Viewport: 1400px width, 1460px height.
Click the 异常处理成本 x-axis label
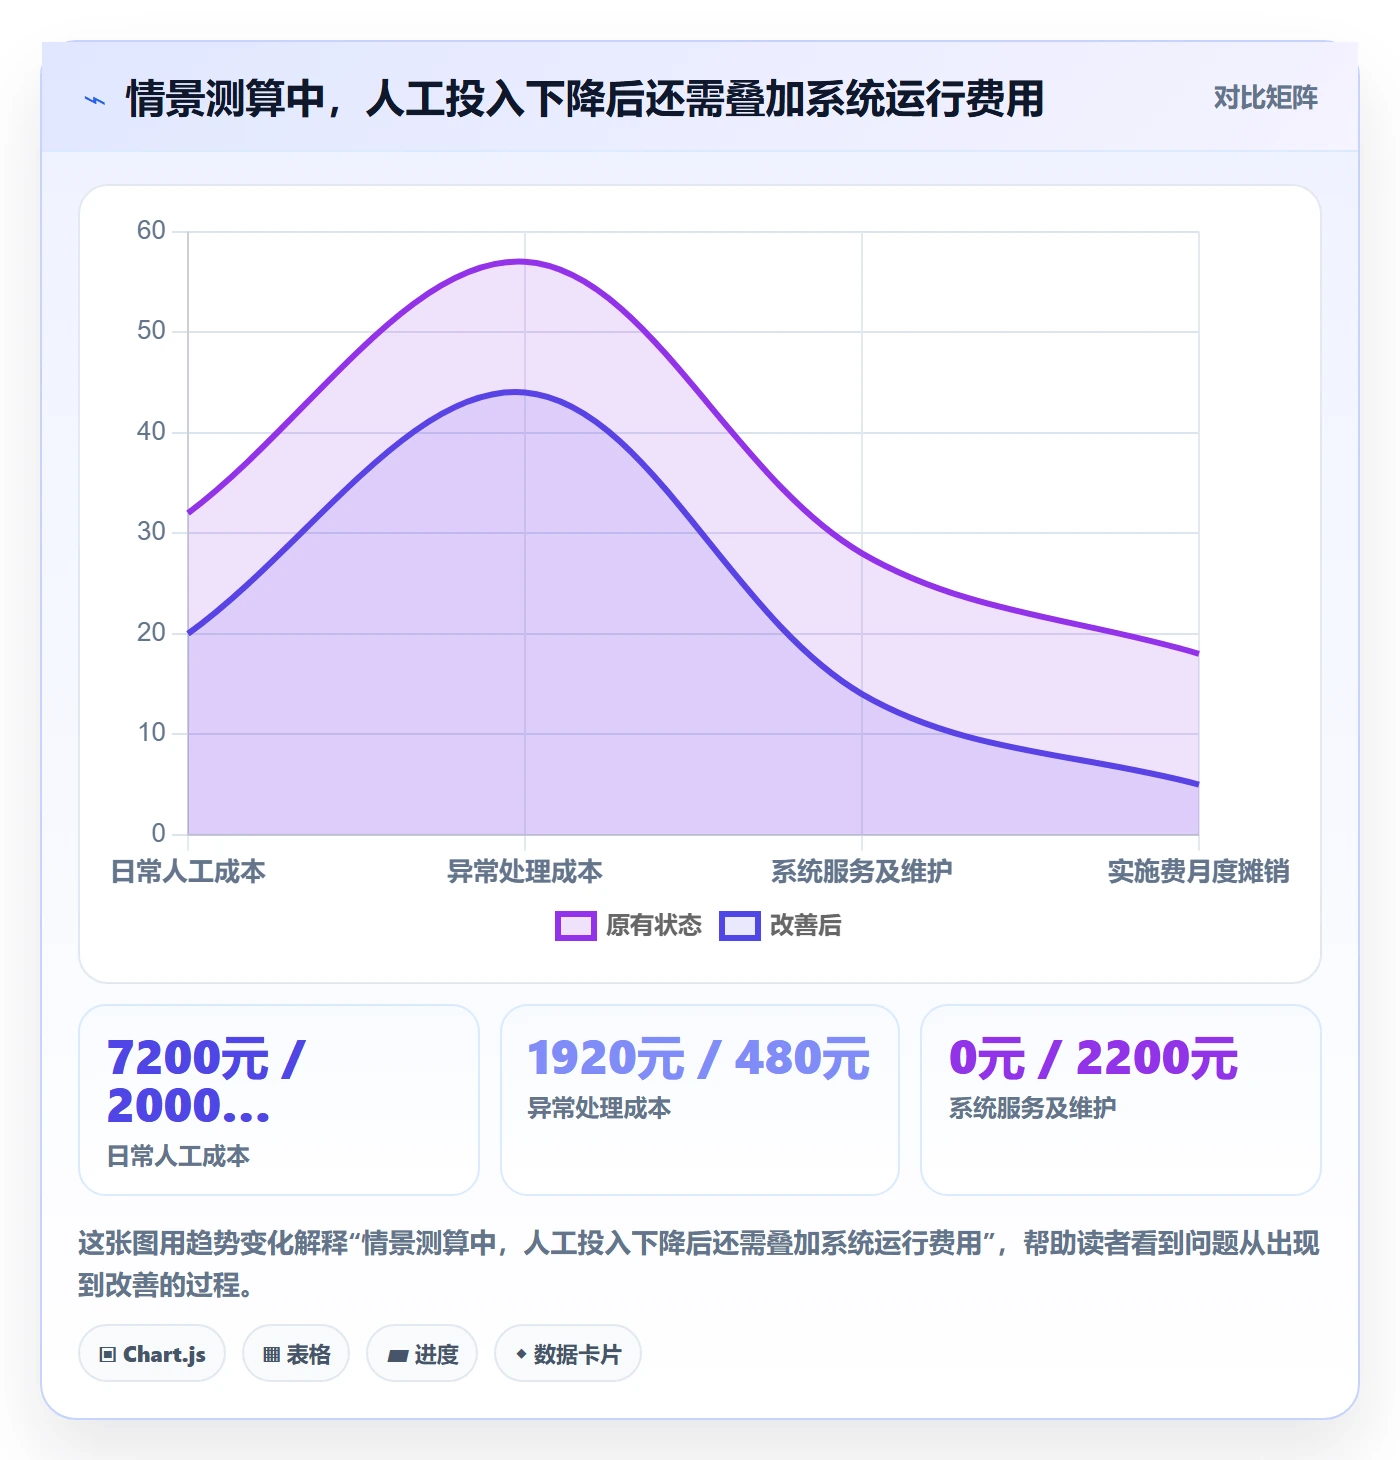point(525,872)
